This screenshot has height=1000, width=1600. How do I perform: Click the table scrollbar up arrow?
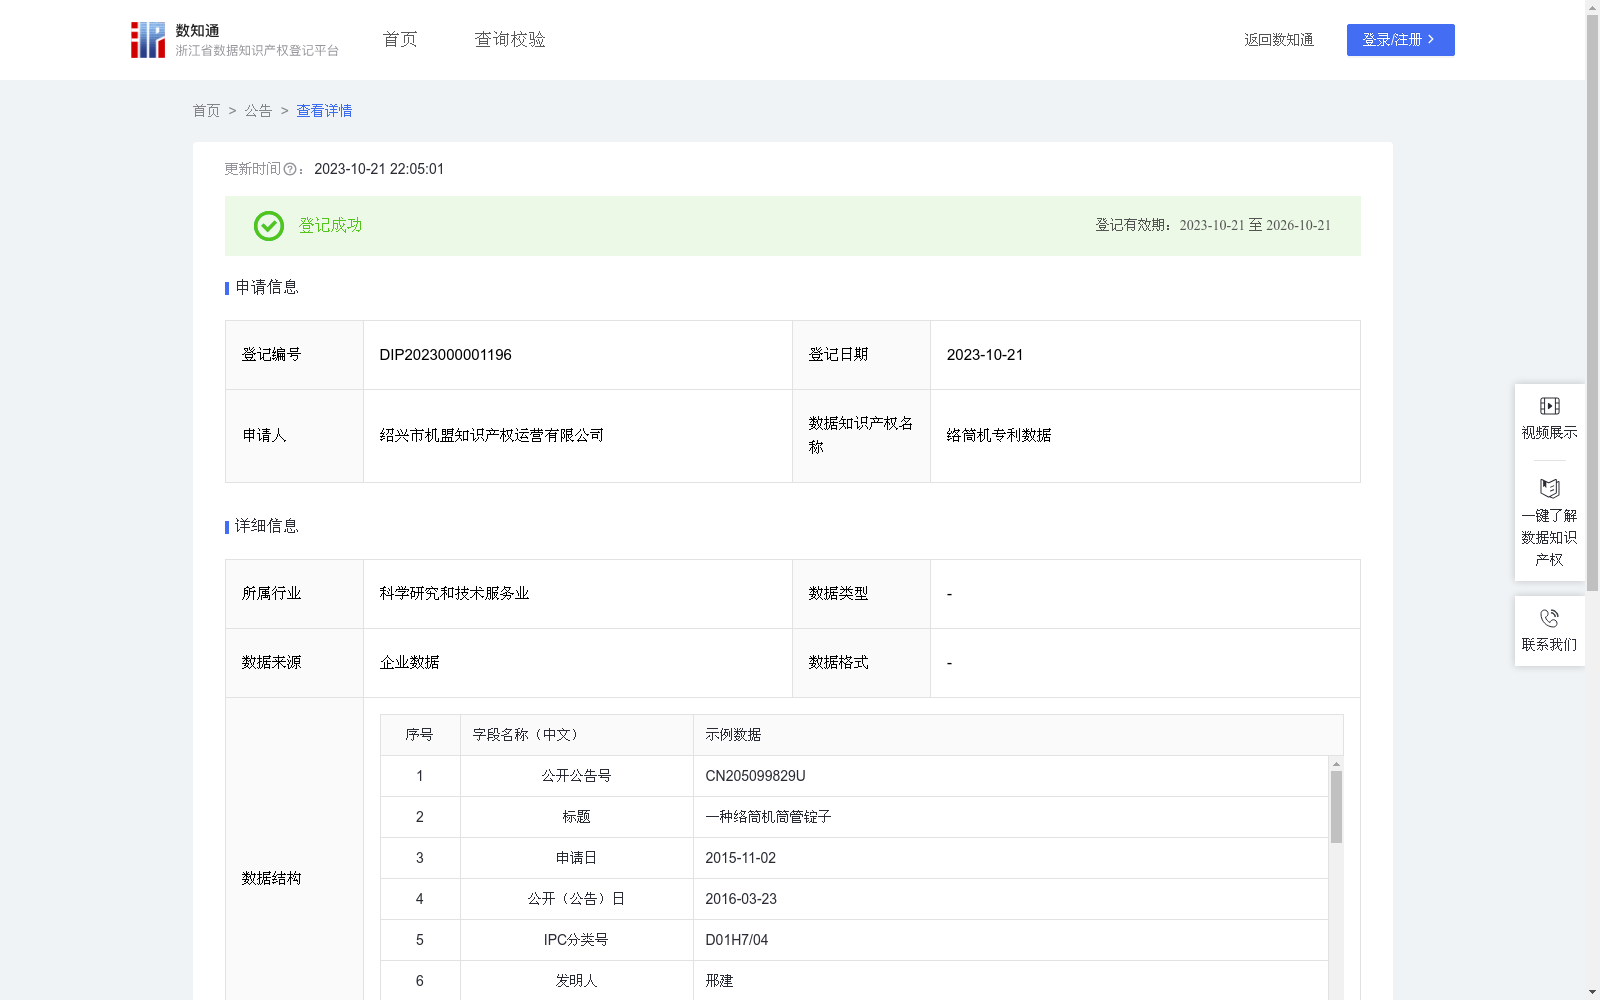click(x=1336, y=764)
